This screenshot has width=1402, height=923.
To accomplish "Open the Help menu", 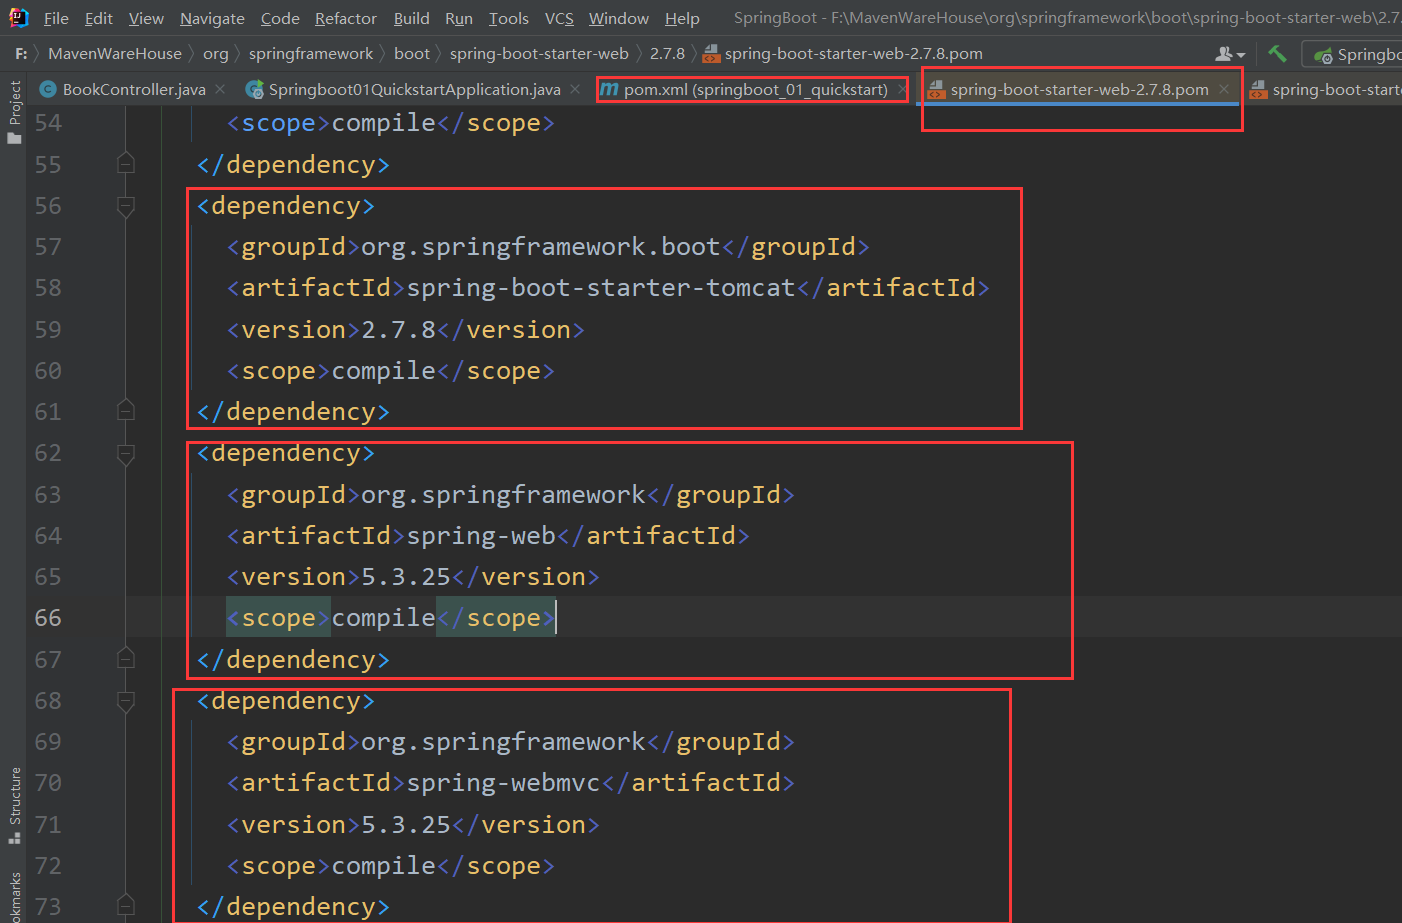I will [x=682, y=18].
